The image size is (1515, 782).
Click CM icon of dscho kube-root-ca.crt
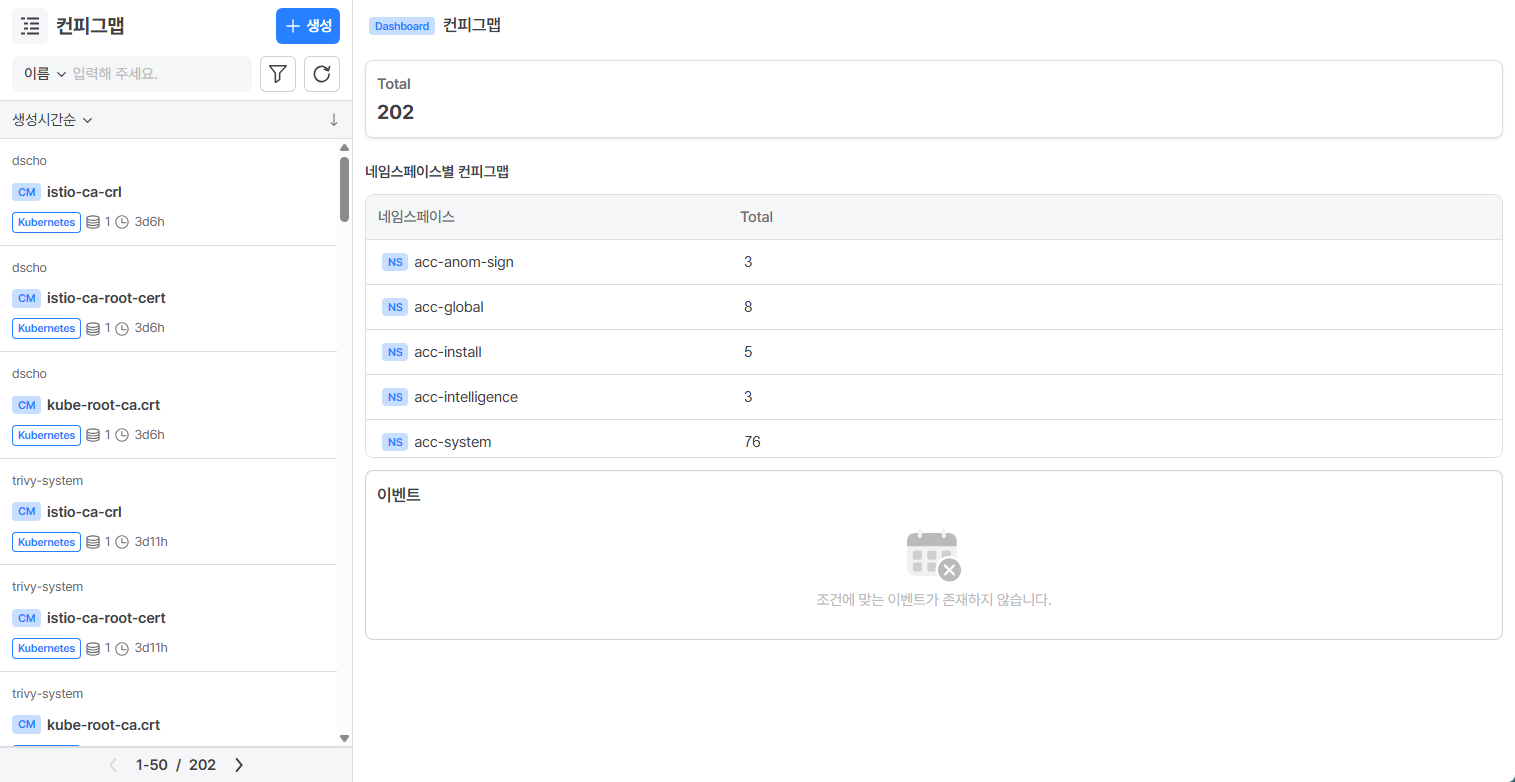[x=26, y=405]
